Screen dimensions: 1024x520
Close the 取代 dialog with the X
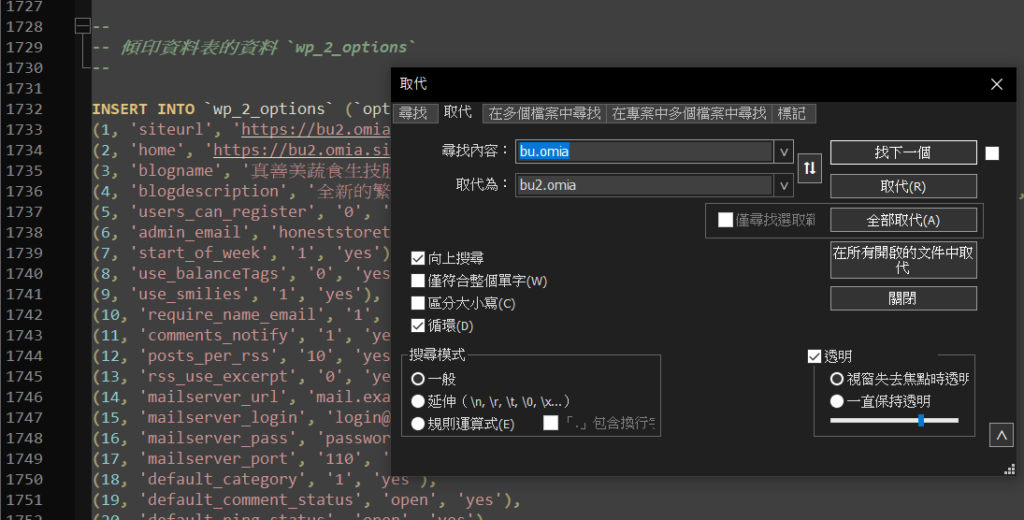(x=996, y=85)
